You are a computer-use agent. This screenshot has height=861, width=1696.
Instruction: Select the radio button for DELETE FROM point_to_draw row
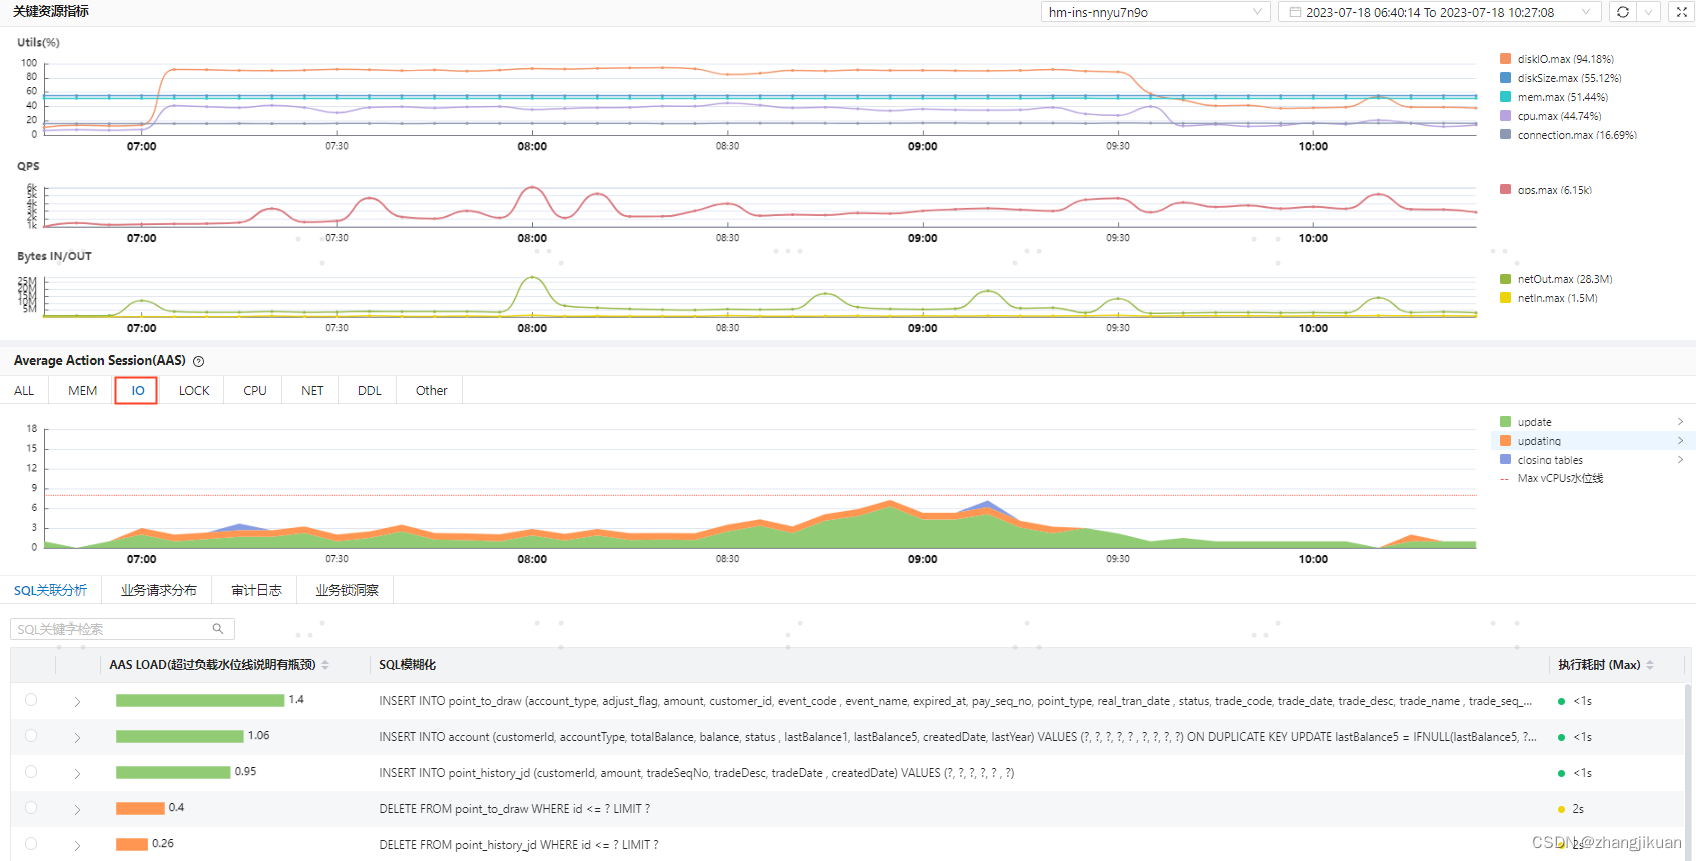[x=31, y=808]
